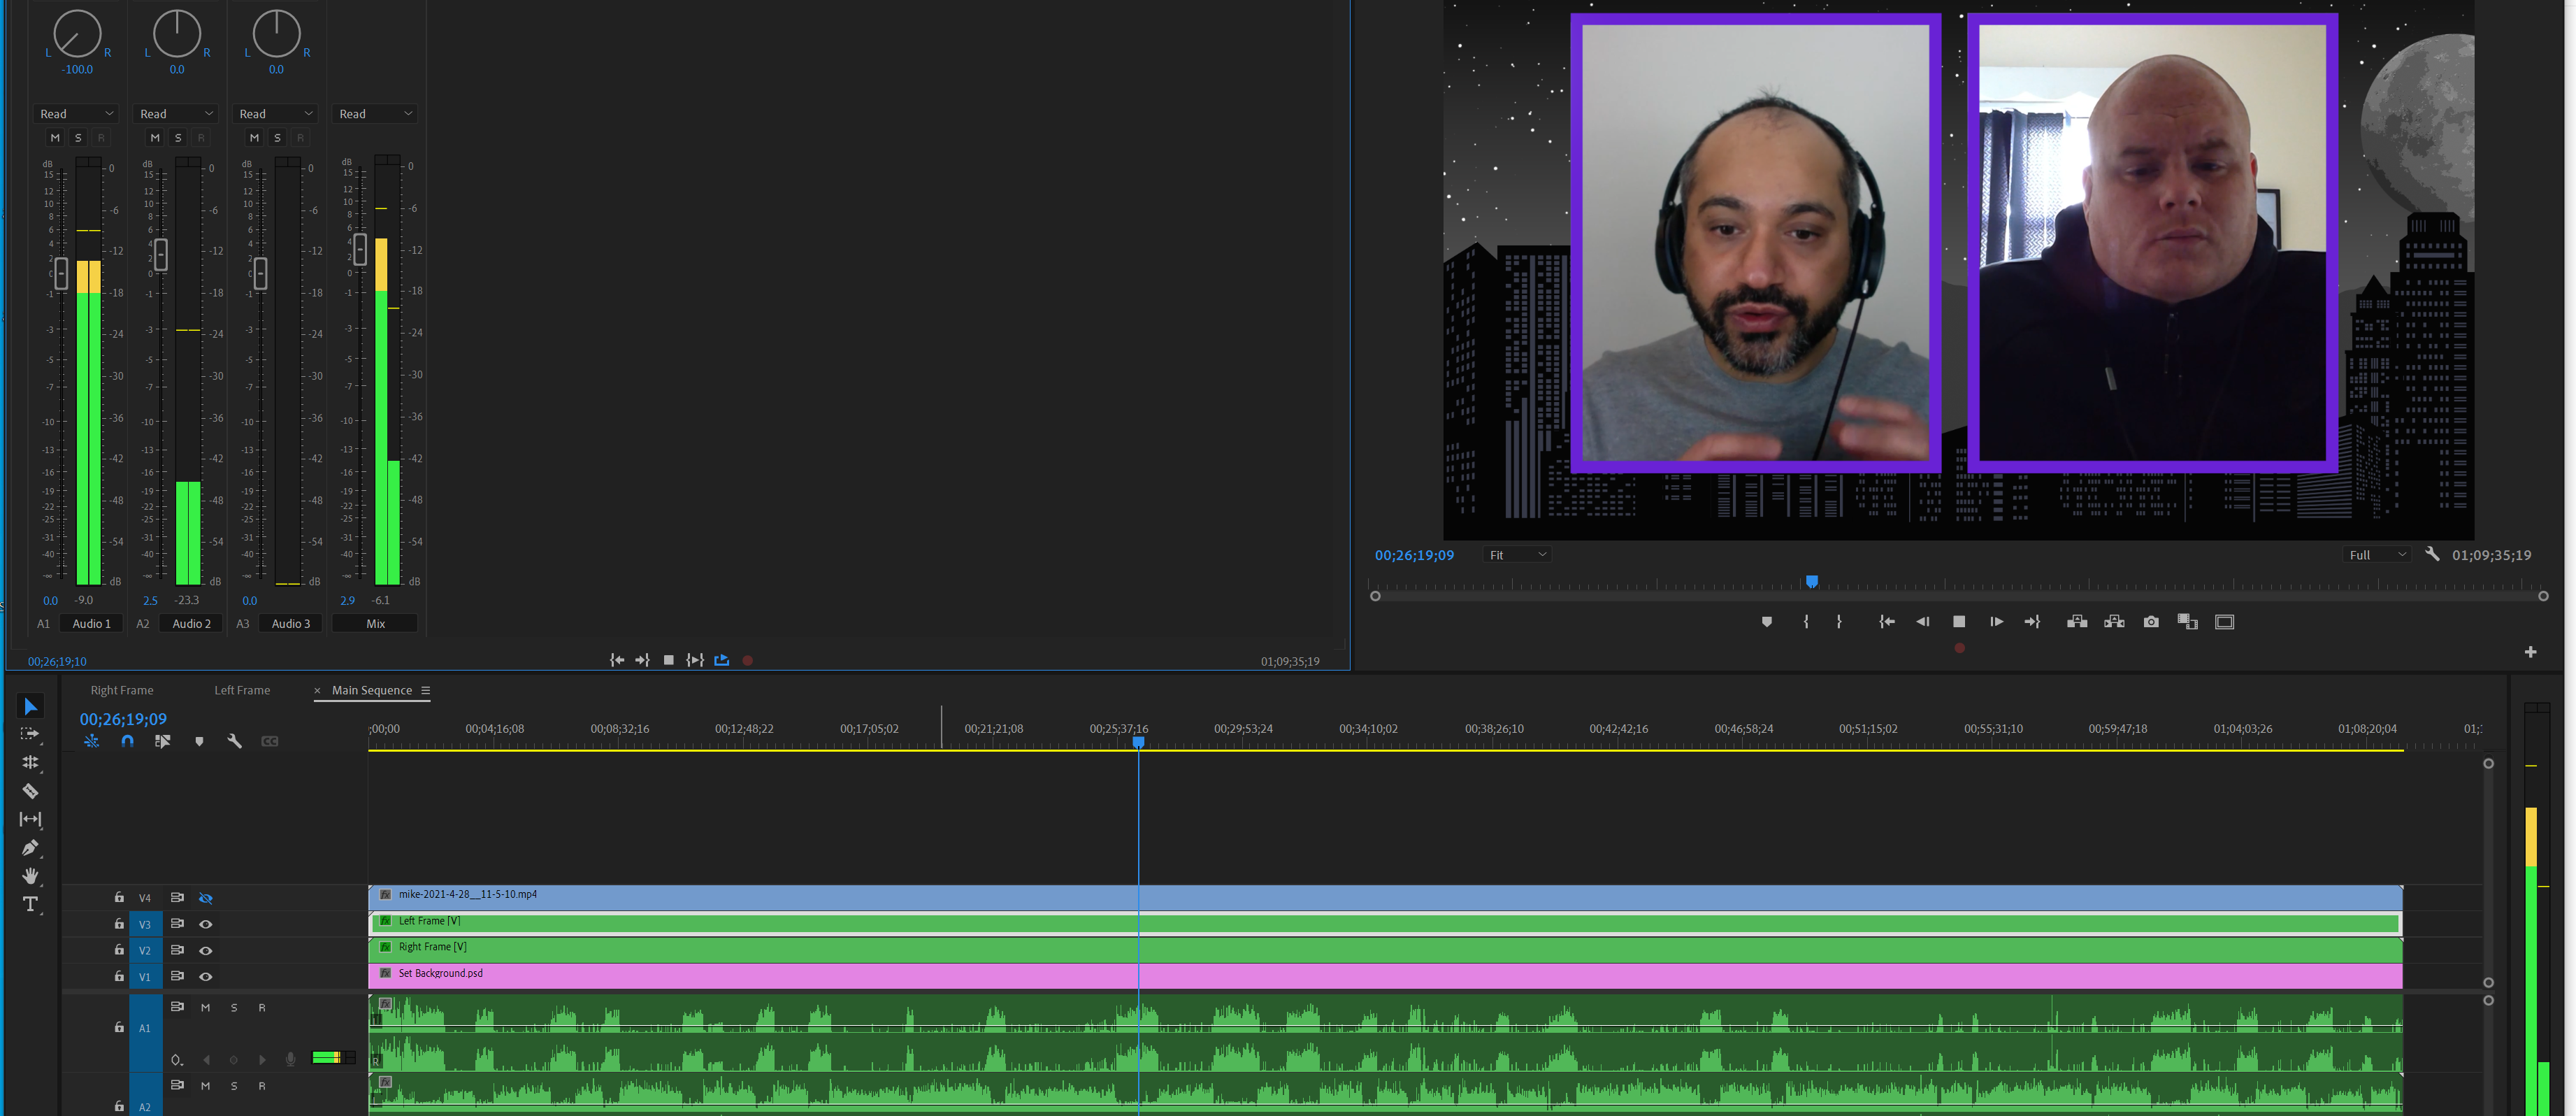Image resolution: width=2576 pixels, height=1116 pixels.
Task: Select the Pen tool in the toolbar
Action: point(31,847)
